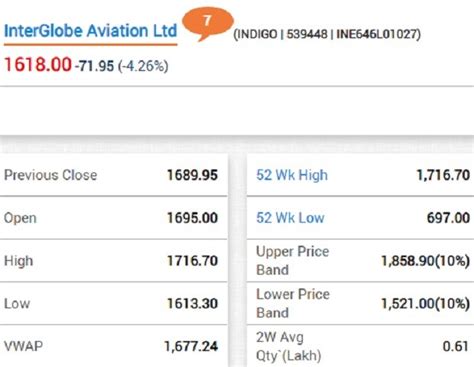Image resolution: width=474 pixels, height=367 pixels.
Task: Click the 2W average quantity 0.61
Action: [456, 346]
